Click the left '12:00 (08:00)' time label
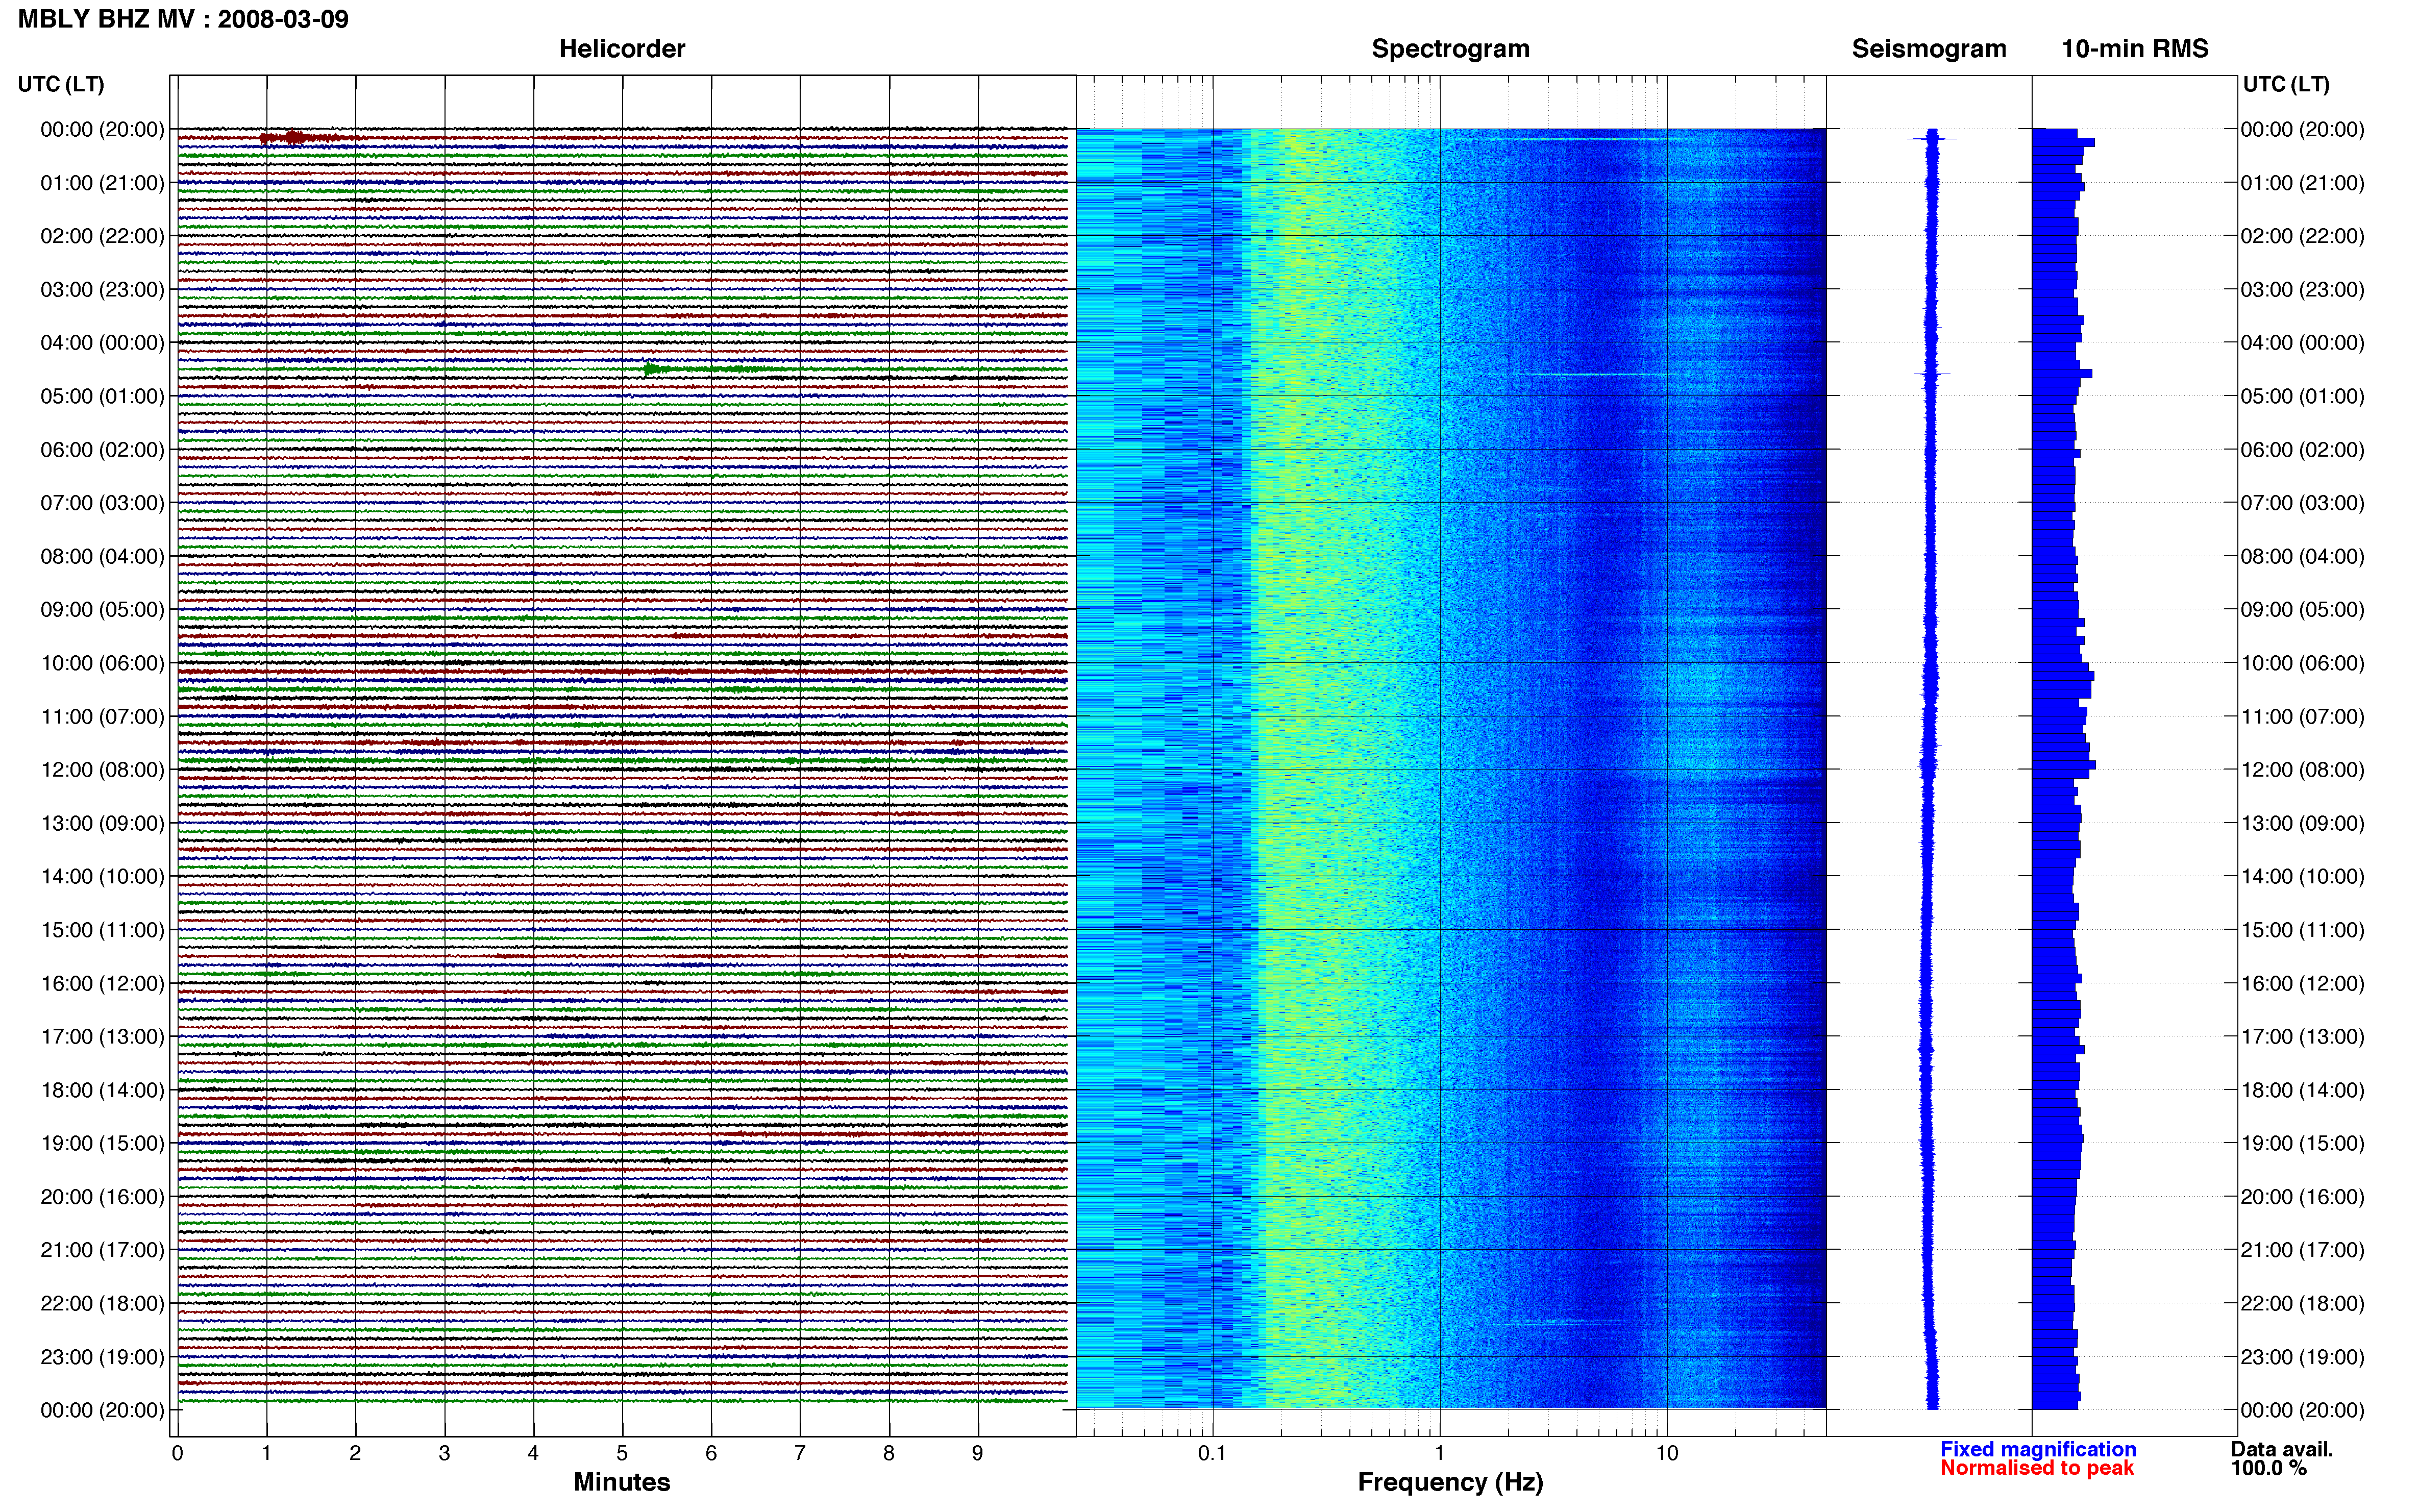 point(102,770)
